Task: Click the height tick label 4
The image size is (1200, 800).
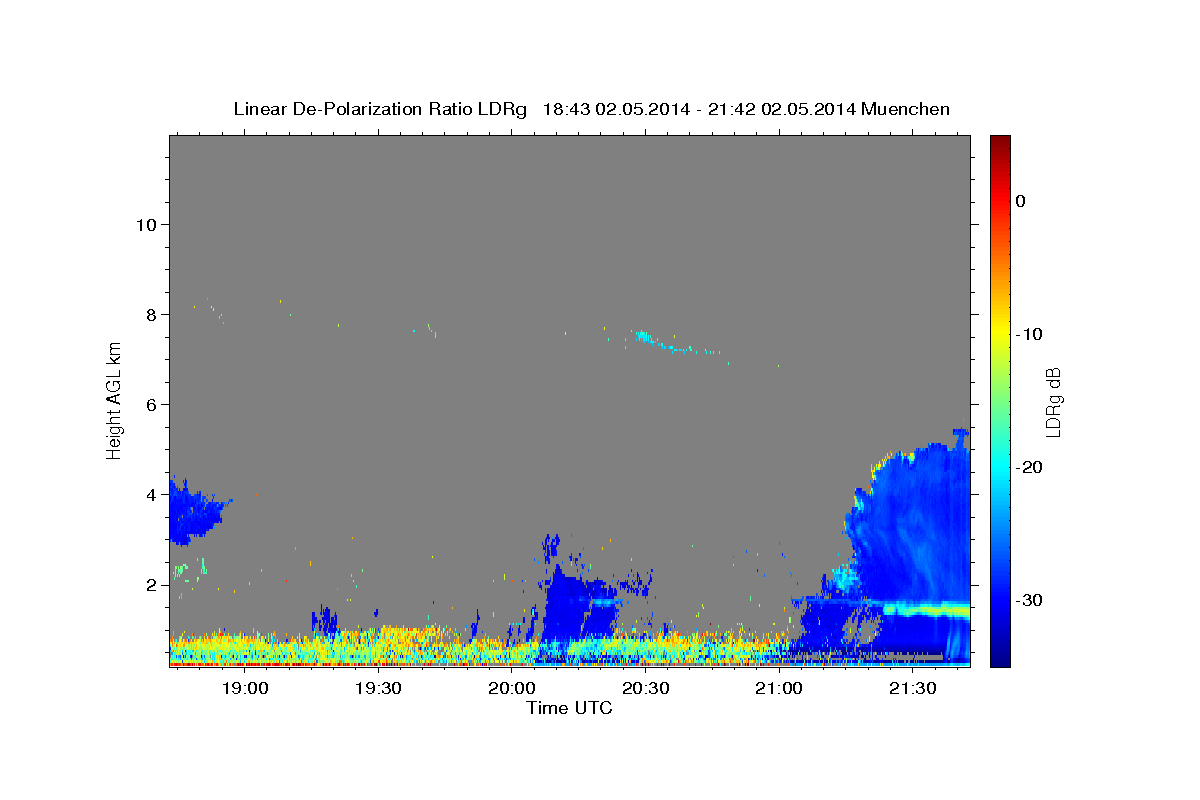Action: coord(152,494)
